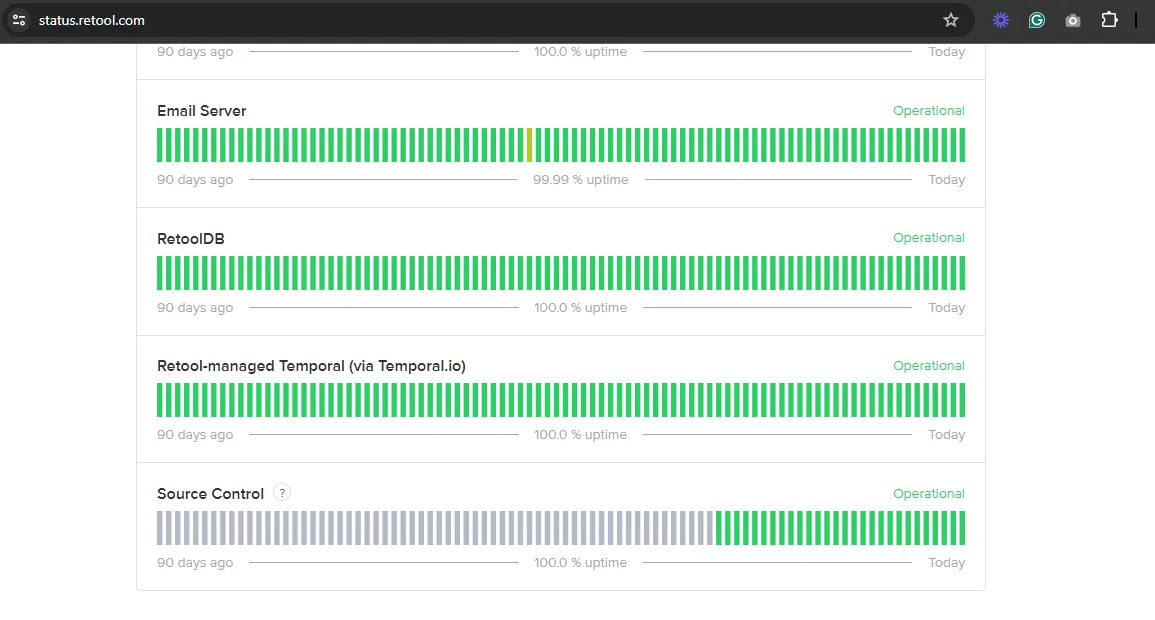Viewport: 1155px width, 620px height.
Task: Click the Retool-managed Temporal Operational status
Action: click(928, 366)
